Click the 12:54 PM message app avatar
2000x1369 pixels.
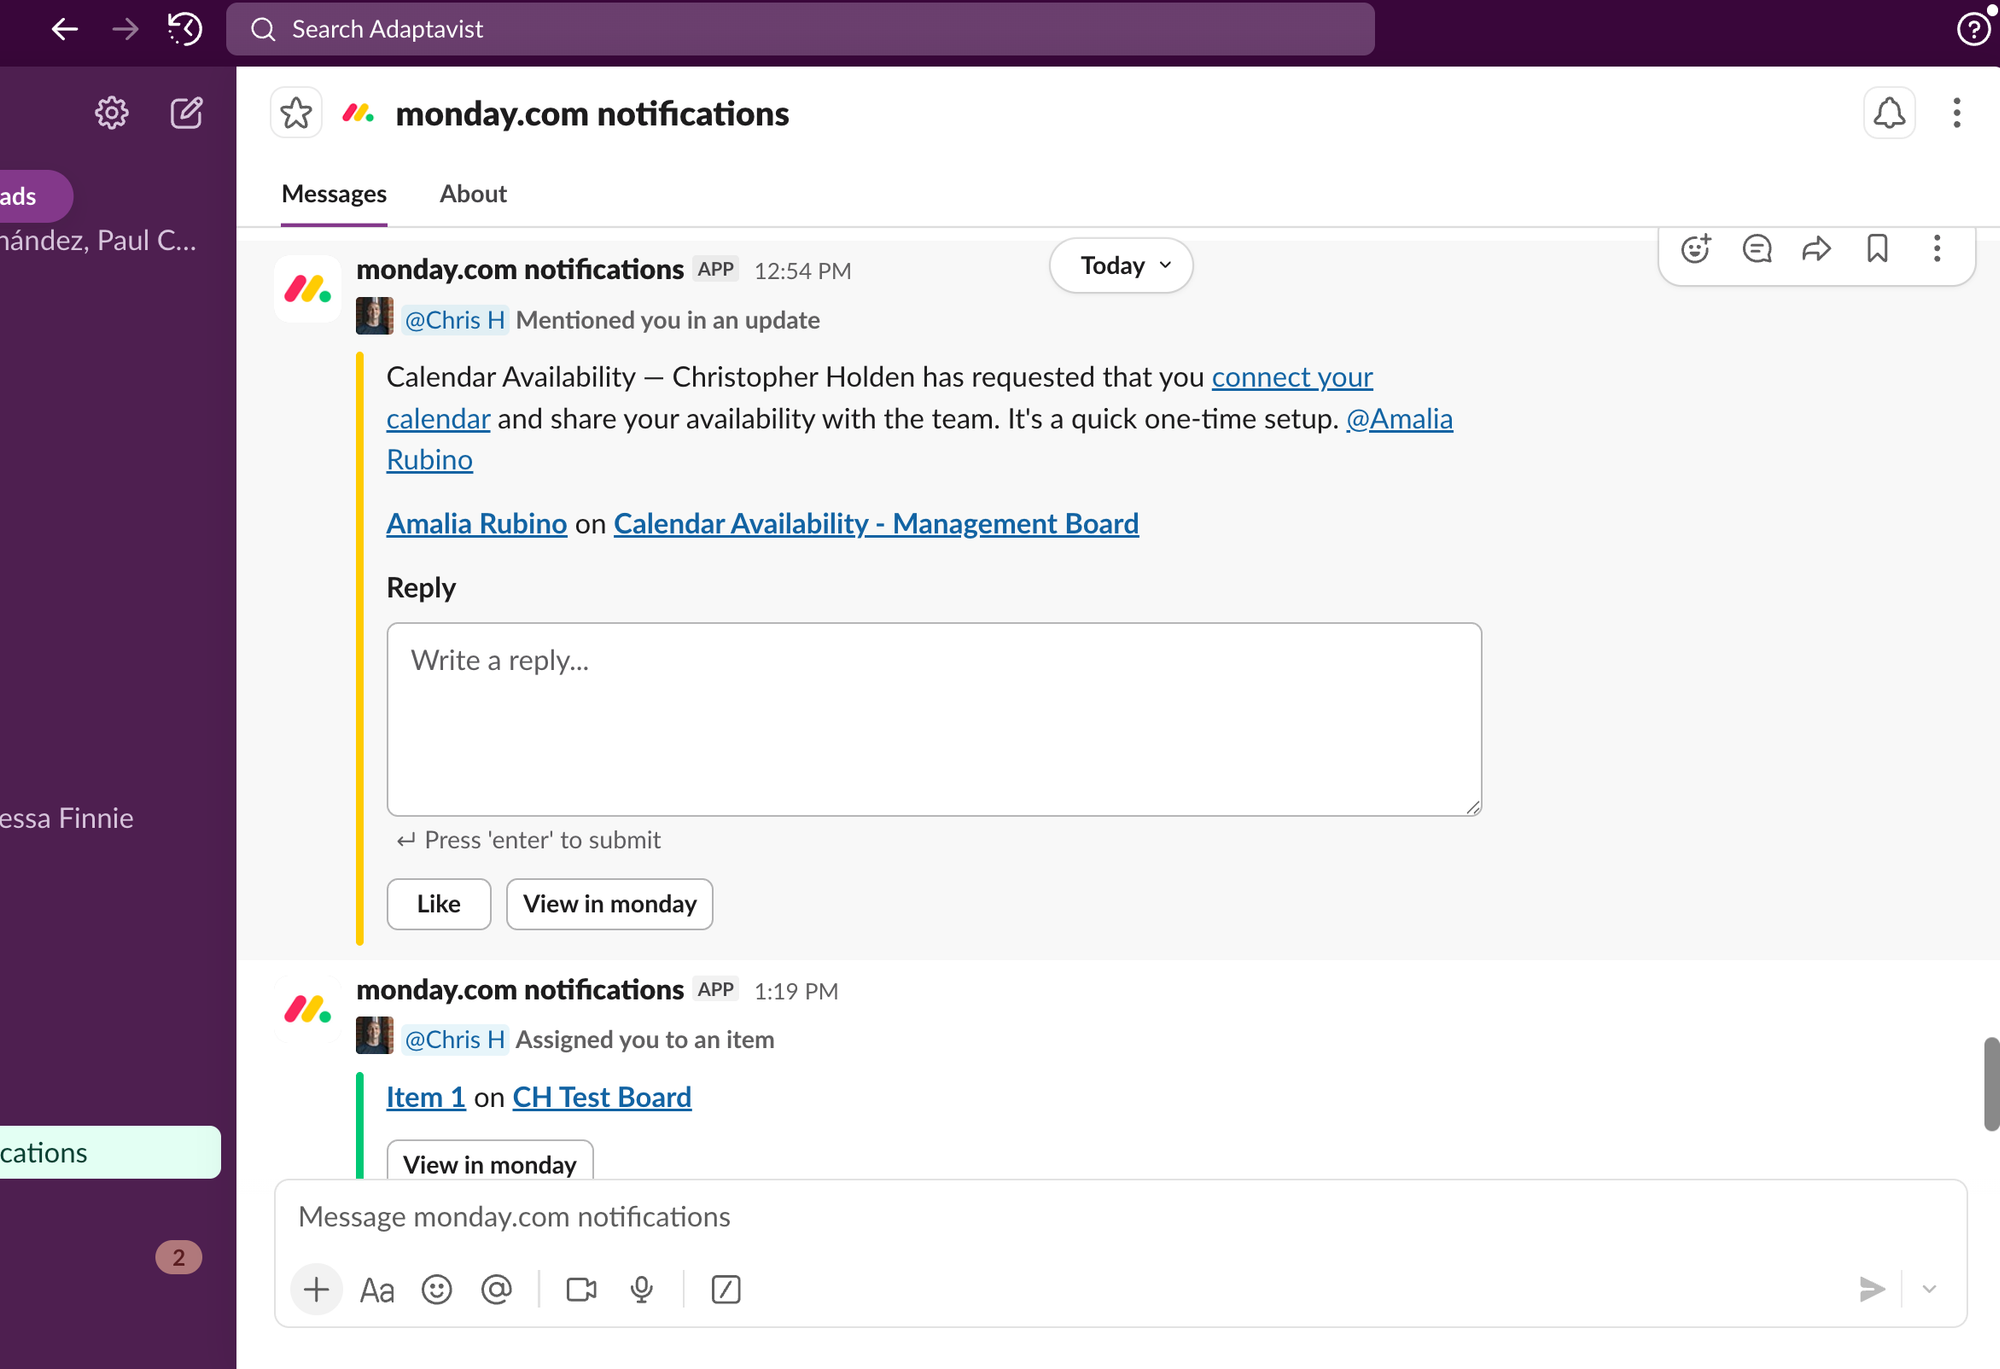pos(308,290)
